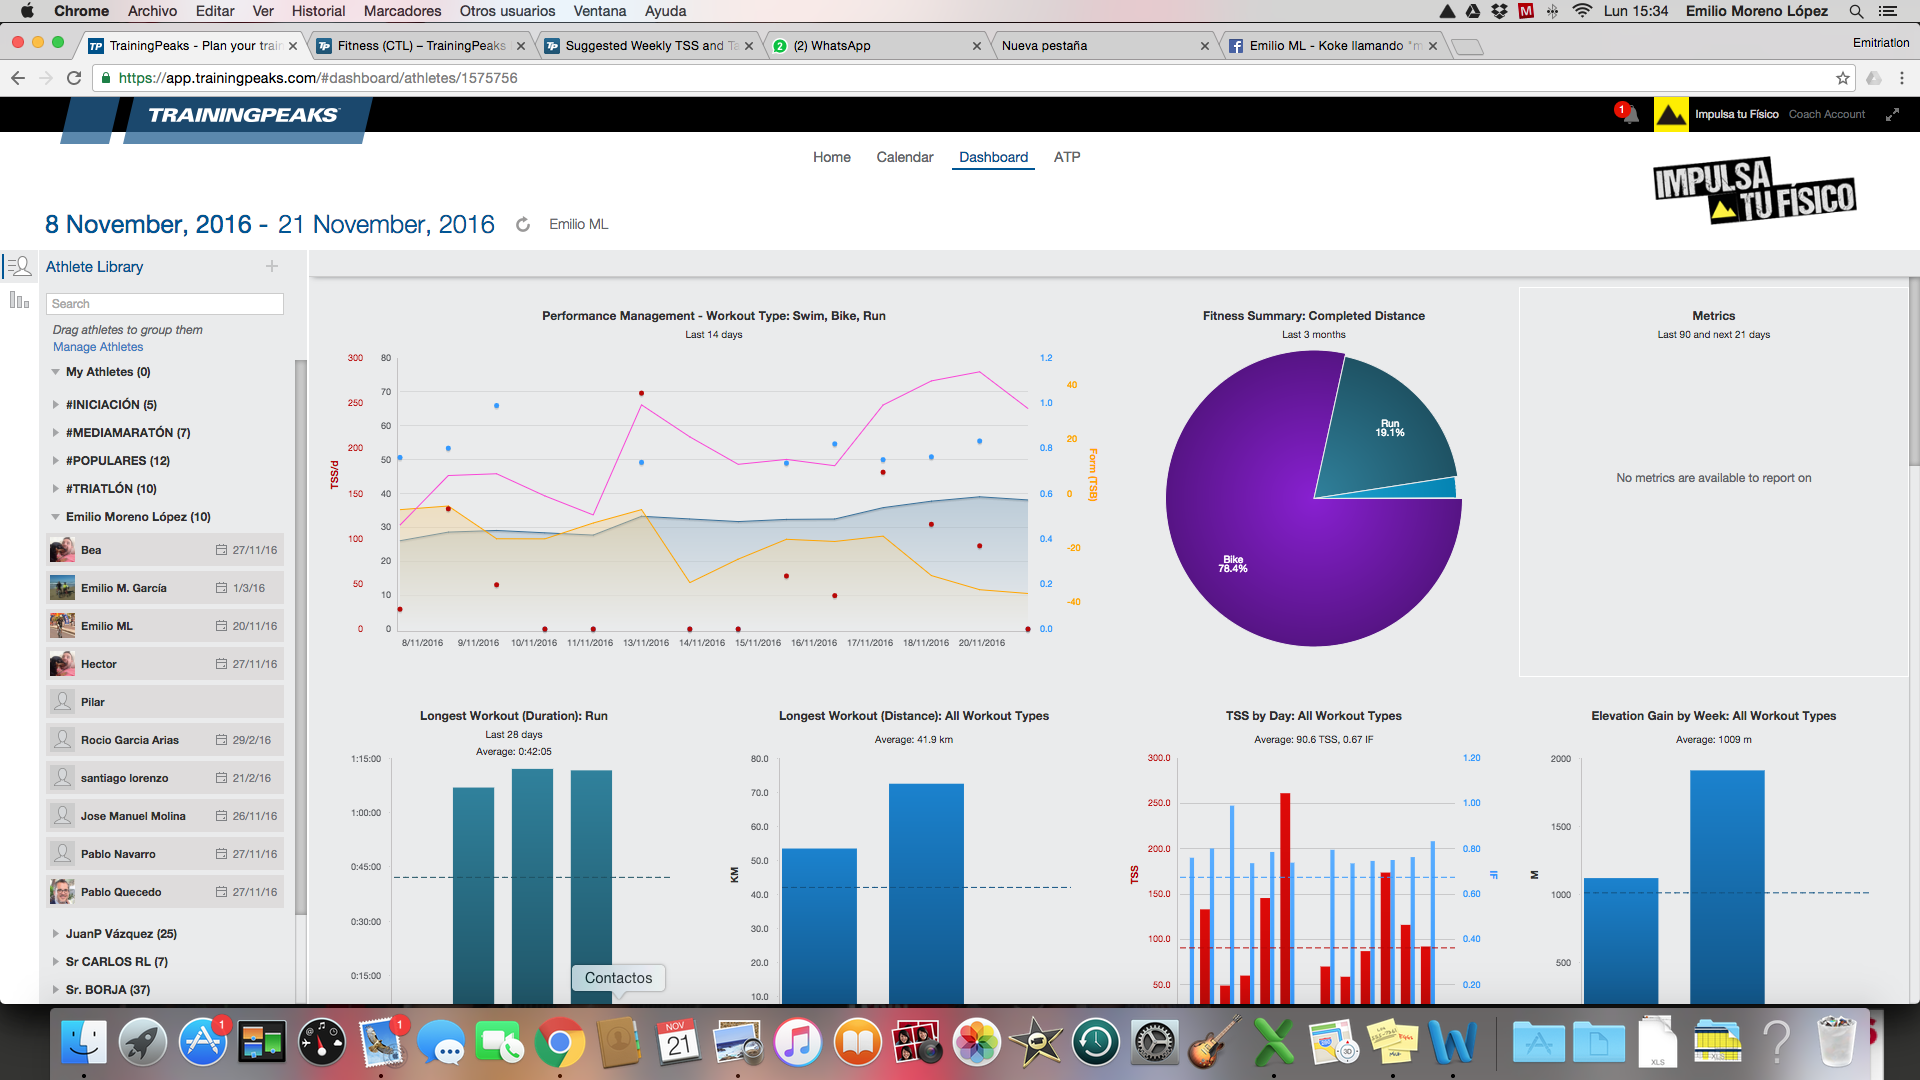The height and width of the screenshot is (1080, 1920).
Task: Select athlete Pablo Quecedo
Action: pos(121,892)
